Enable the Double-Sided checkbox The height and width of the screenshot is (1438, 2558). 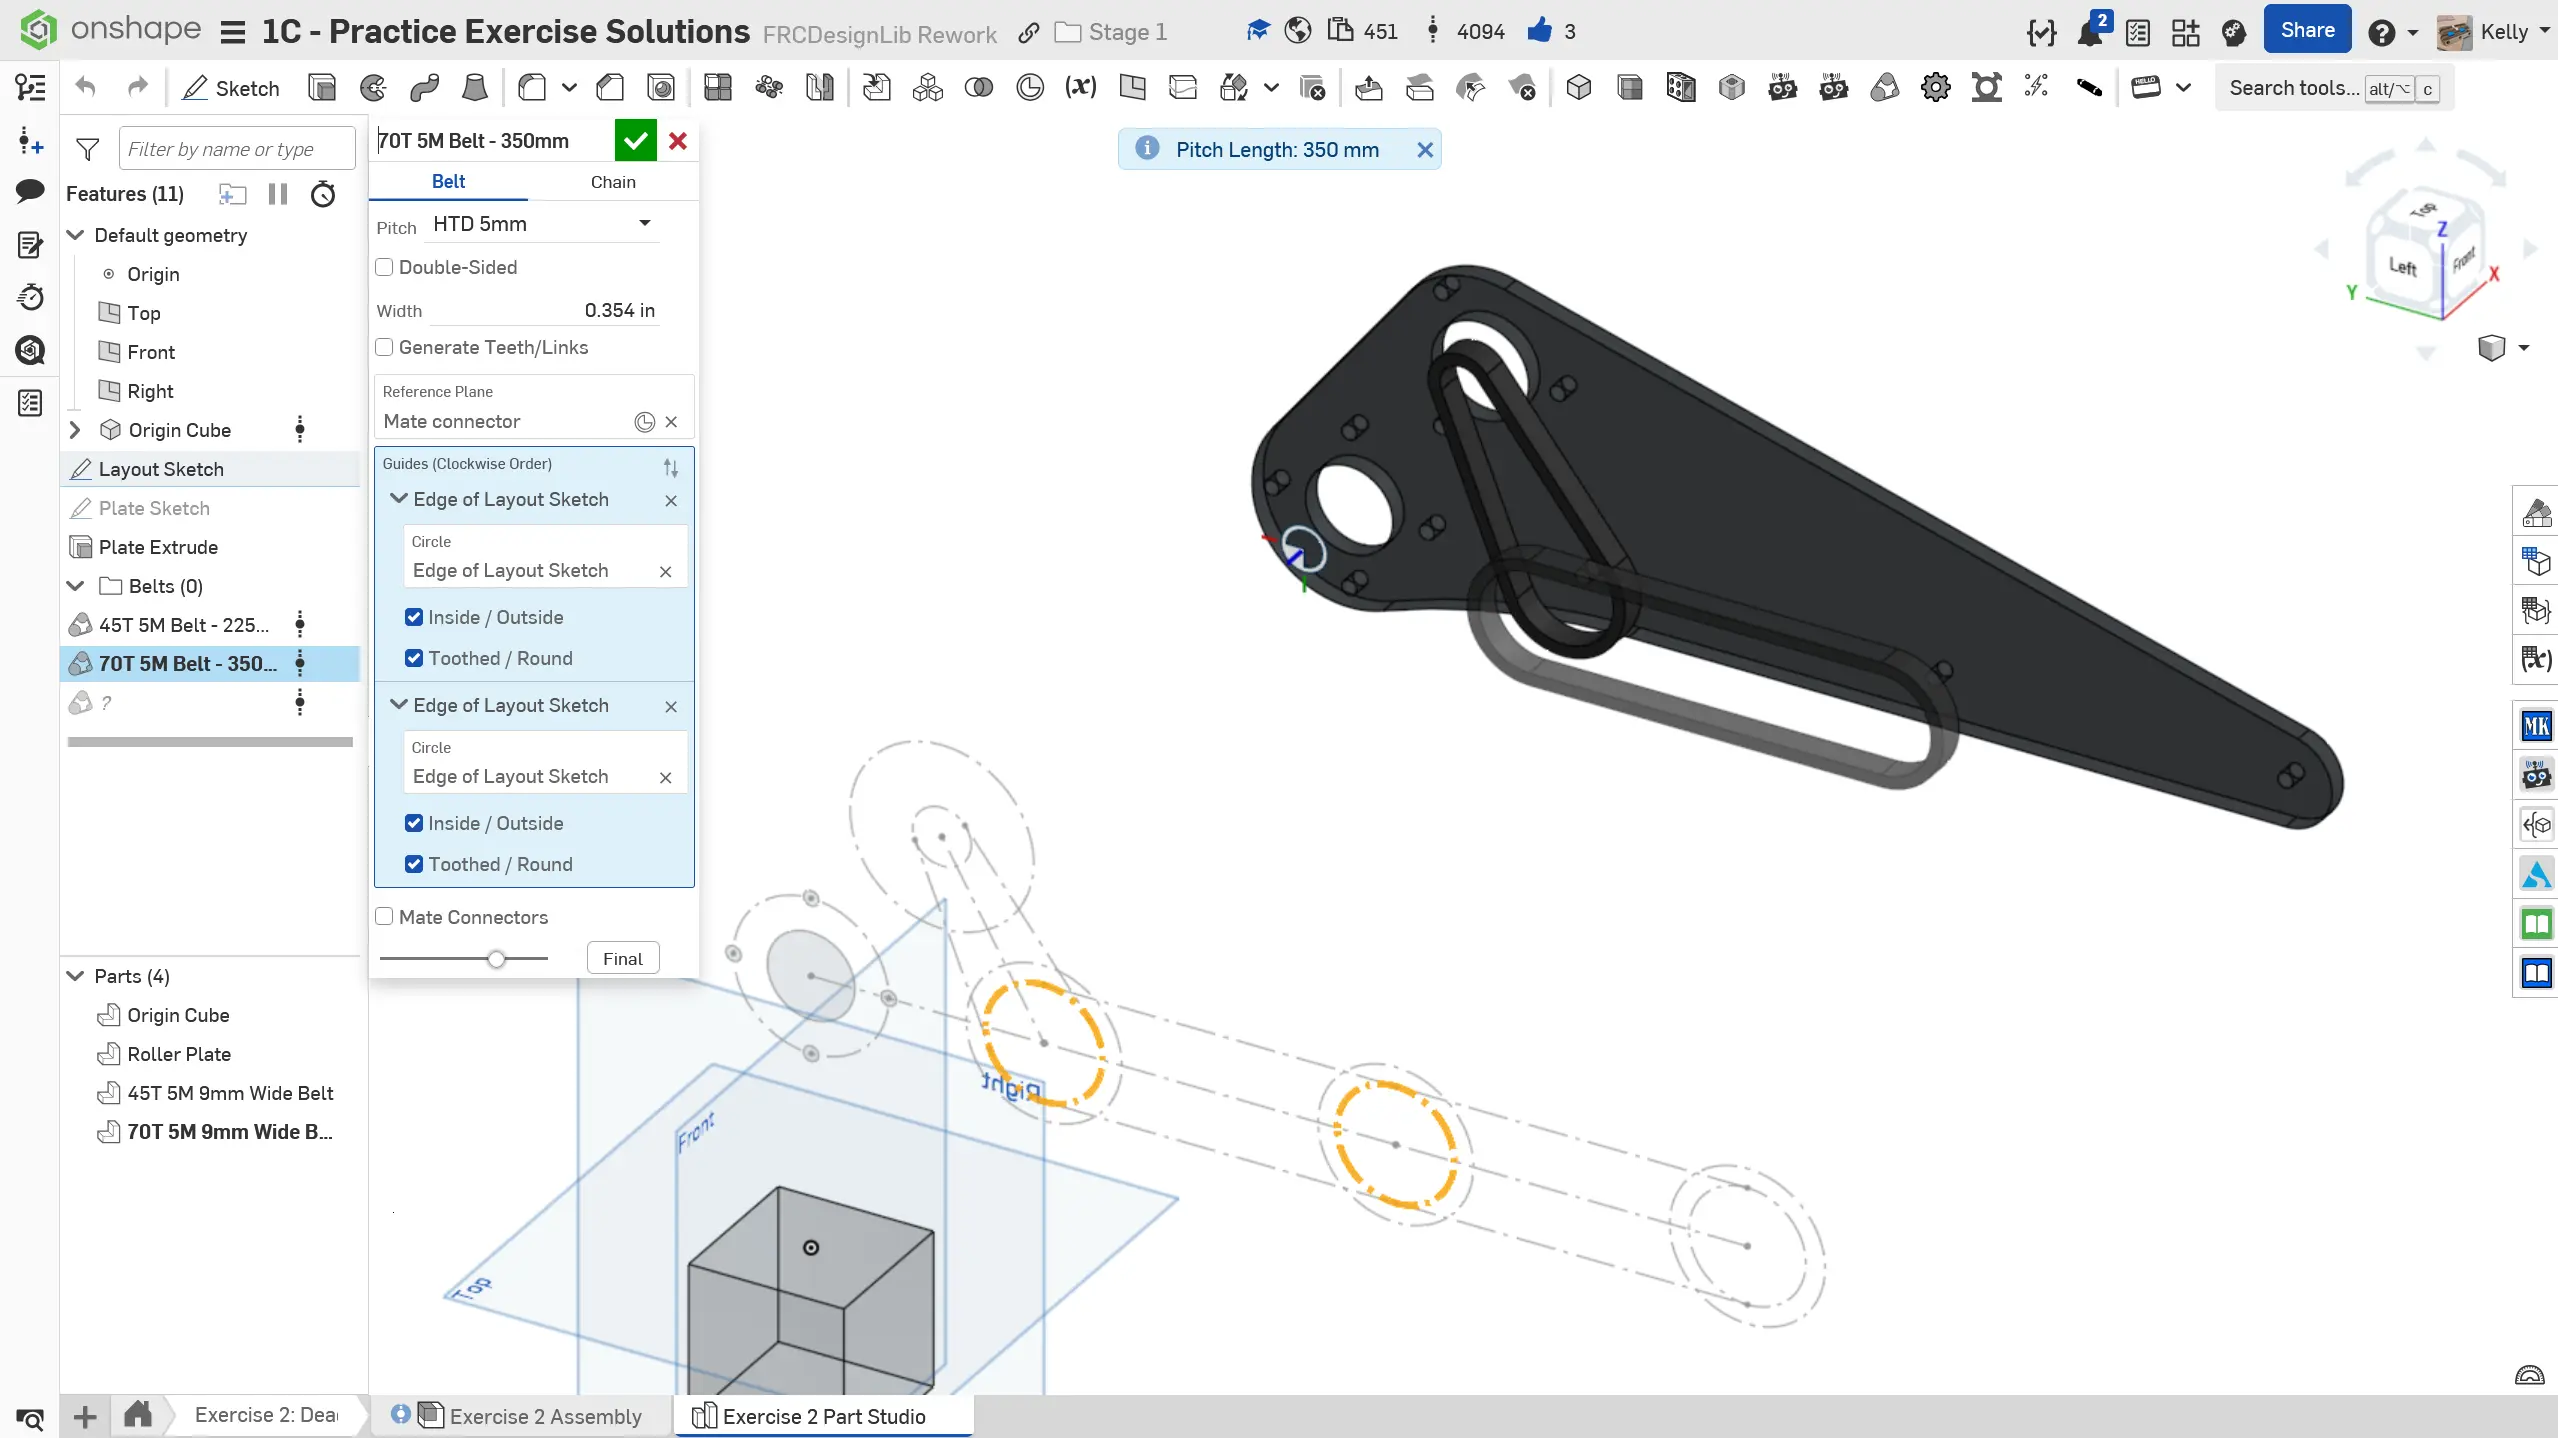pyautogui.click(x=385, y=267)
